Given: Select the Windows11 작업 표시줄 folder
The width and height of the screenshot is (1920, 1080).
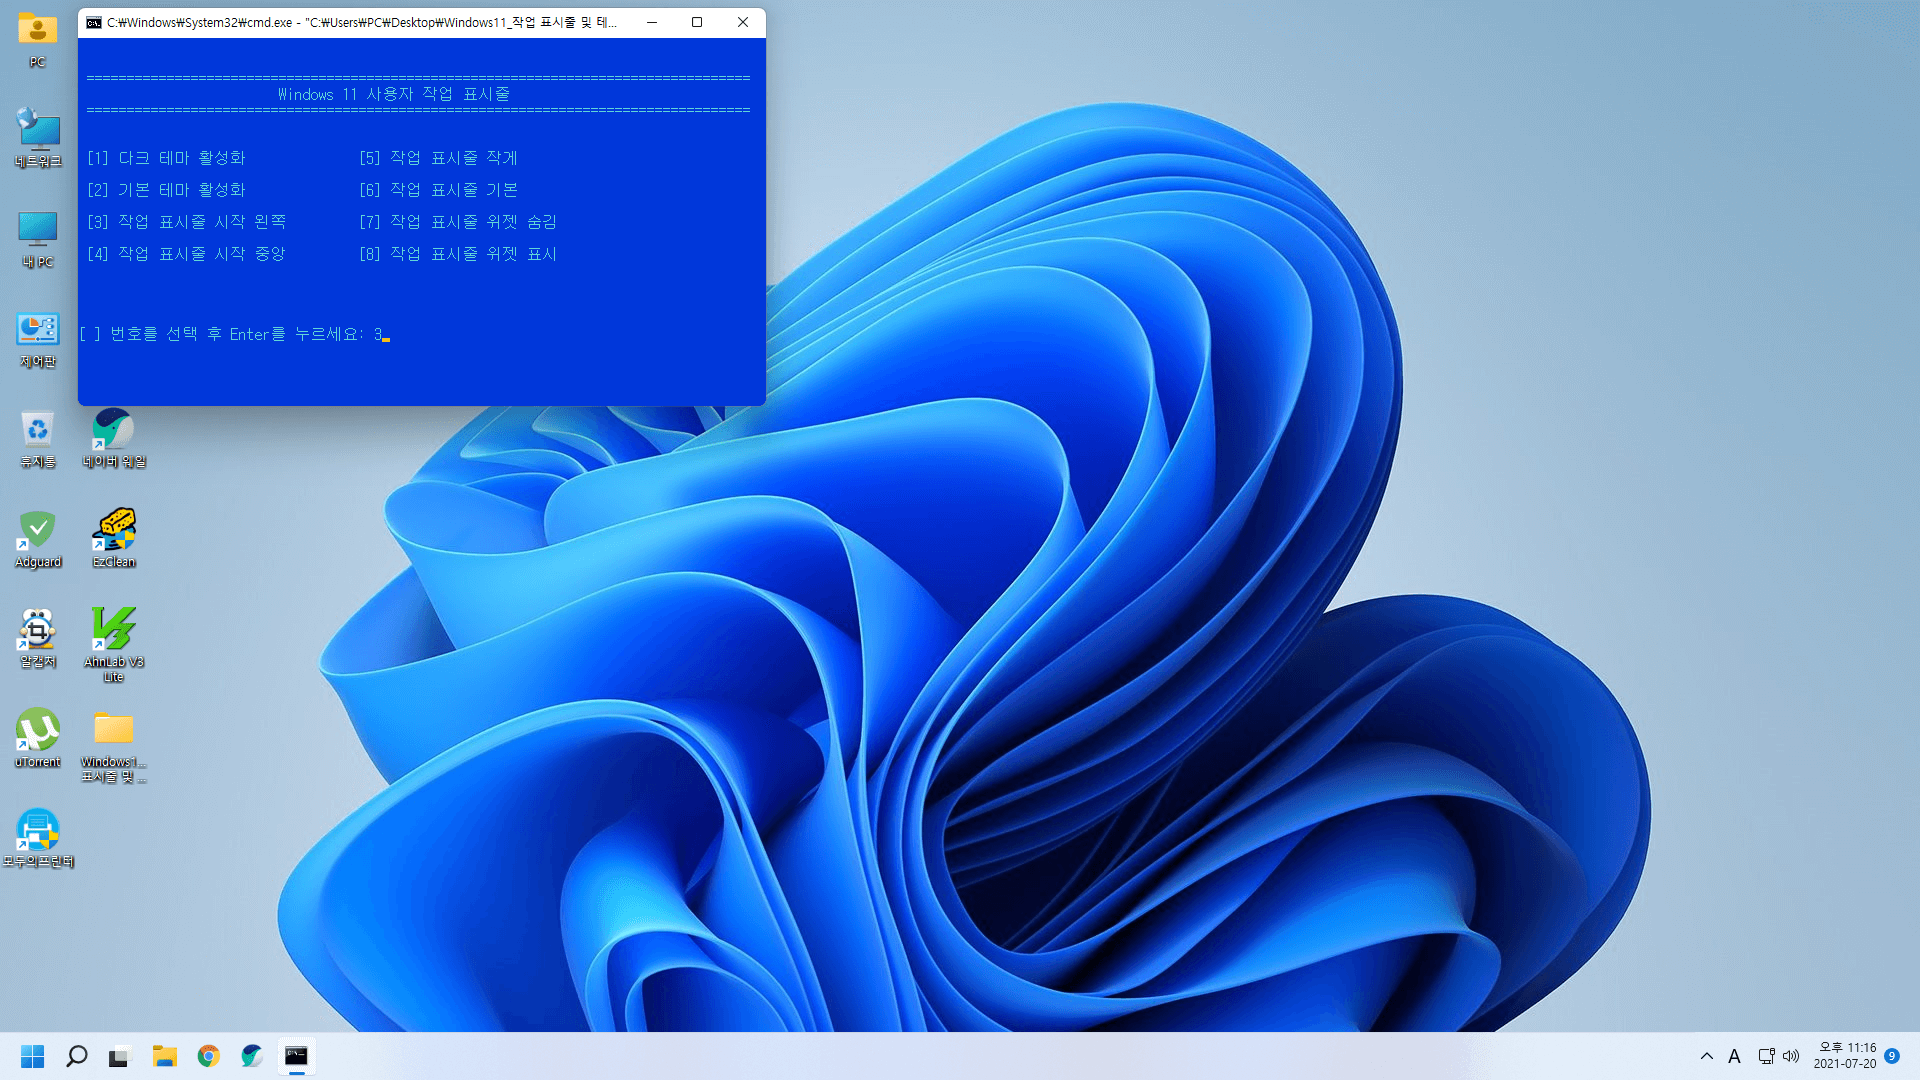Looking at the screenshot, I should pyautogui.click(x=113, y=745).
